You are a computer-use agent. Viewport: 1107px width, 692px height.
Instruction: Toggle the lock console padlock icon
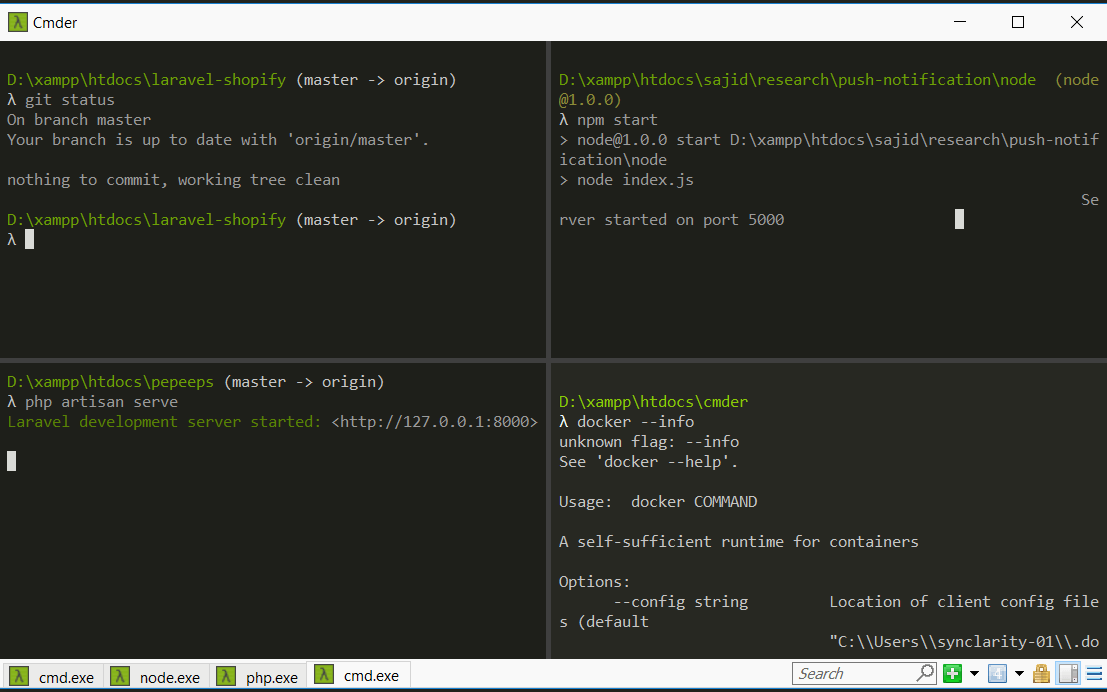click(1041, 674)
